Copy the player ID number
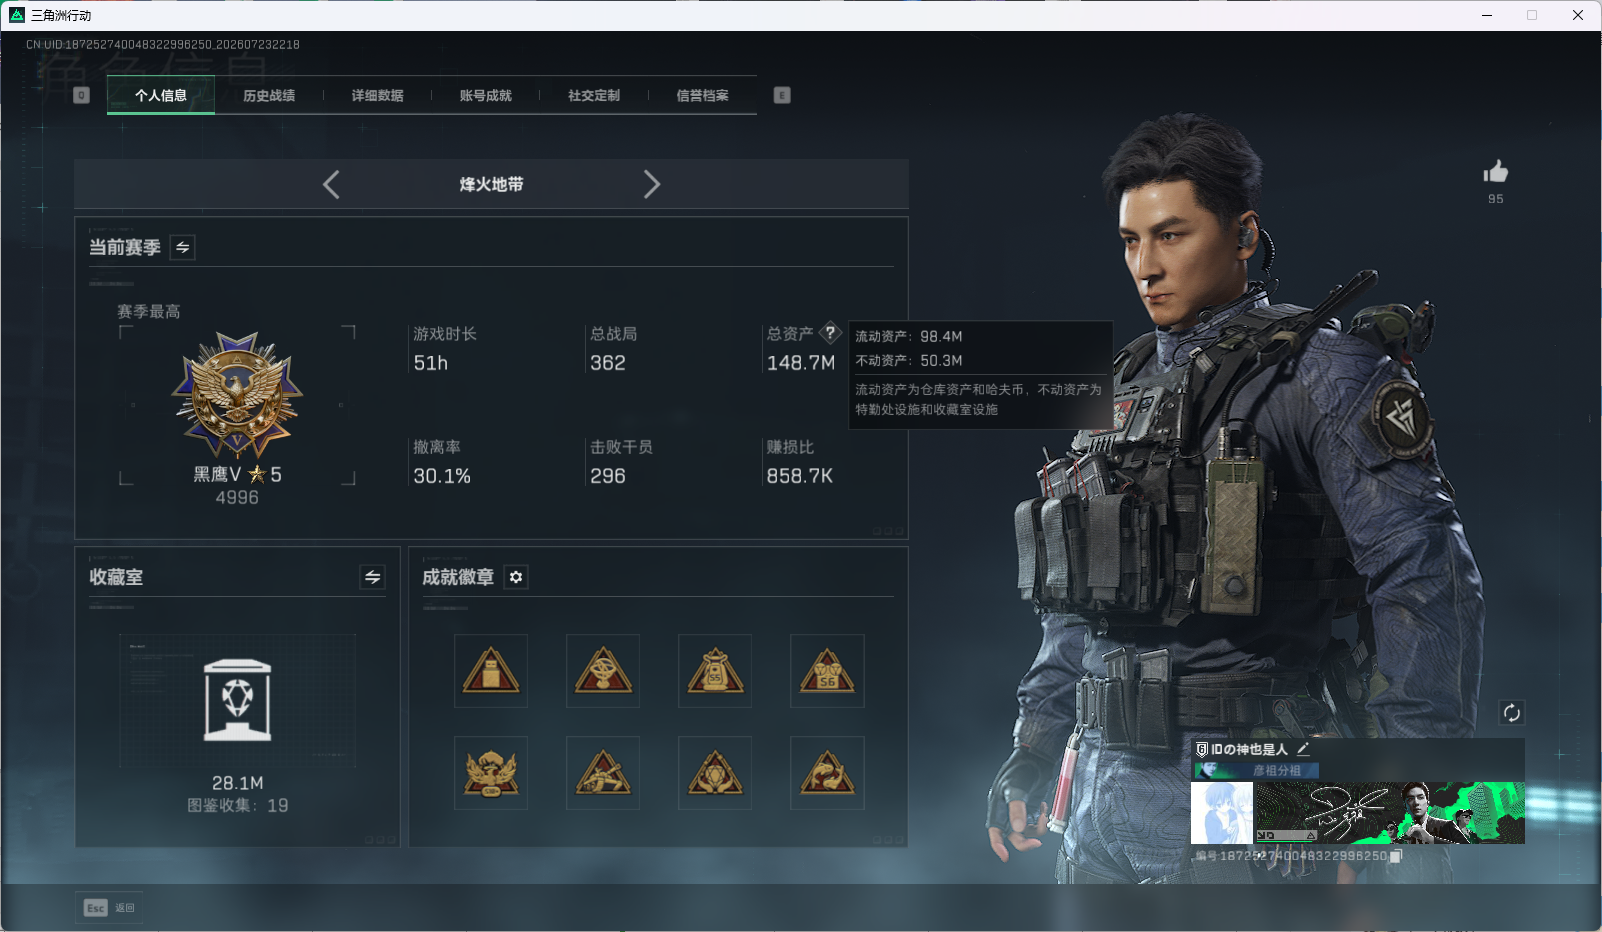The width and height of the screenshot is (1602, 932). [1397, 856]
